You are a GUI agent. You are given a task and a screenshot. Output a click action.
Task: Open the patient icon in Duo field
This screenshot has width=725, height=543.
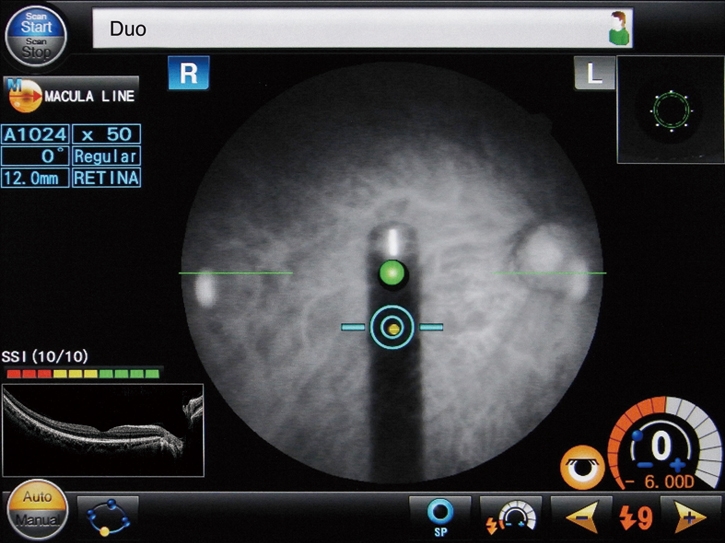[x=620, y=29]
